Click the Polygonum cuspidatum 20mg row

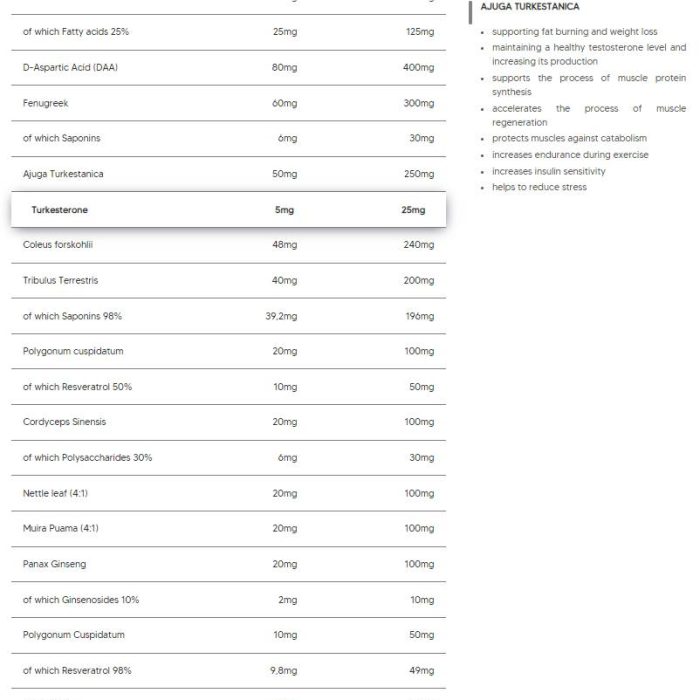click(228, 351)
